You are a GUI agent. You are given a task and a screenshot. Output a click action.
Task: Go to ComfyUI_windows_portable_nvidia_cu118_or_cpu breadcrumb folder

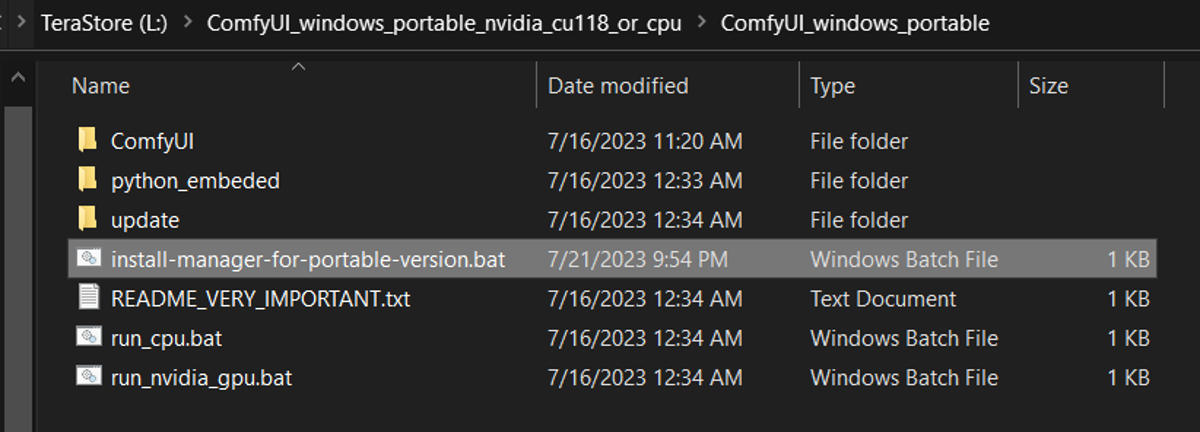coord(444,23)
